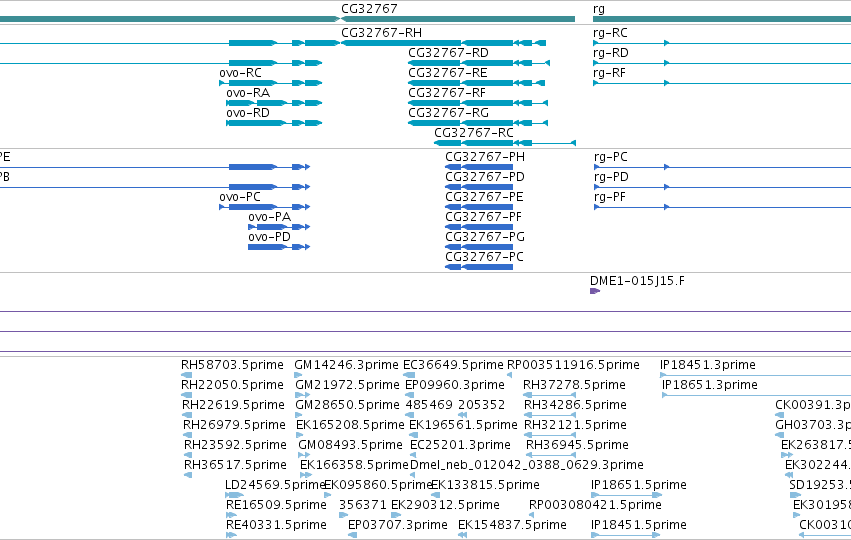Click the RH34286.5prime EST label
The width and height of the screenshot is (851, 540).
point(575,405)
